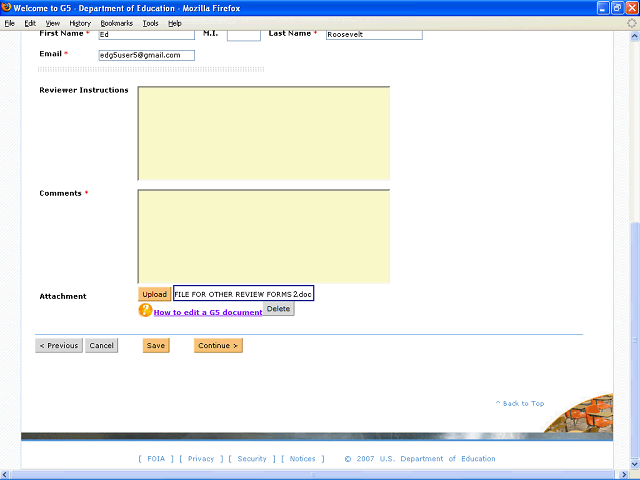Click the loading throbber icon in menu bar
640x480 pixels.
click(631, 23)
